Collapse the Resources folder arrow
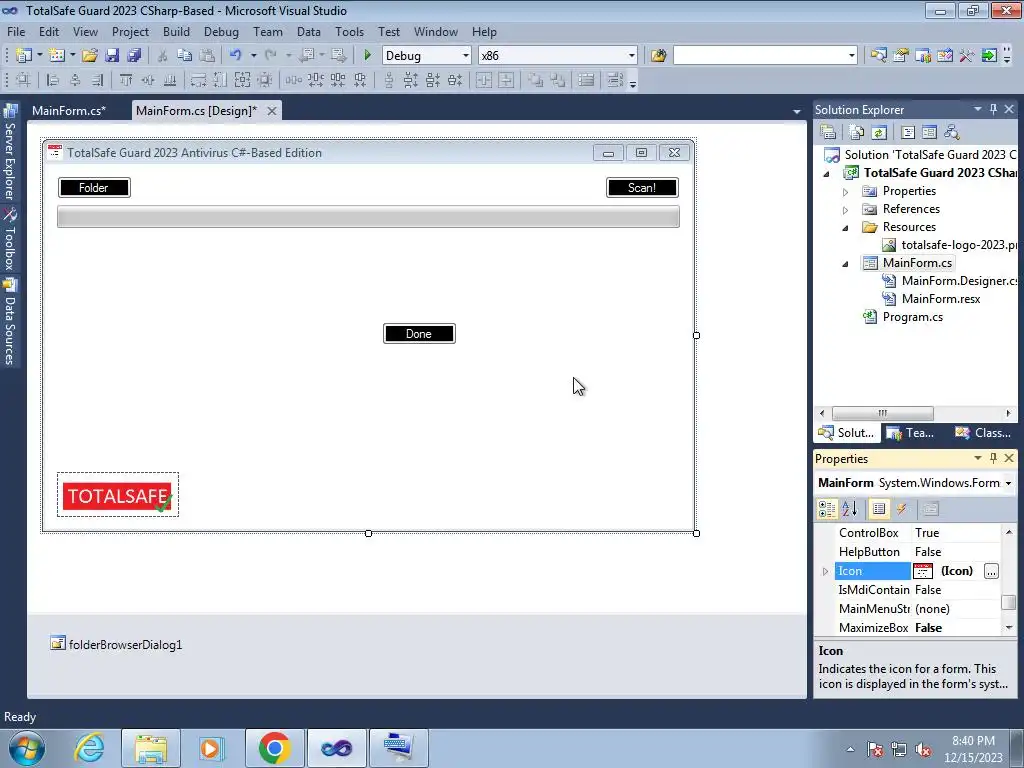1024x768 pixels. (845, 228)
